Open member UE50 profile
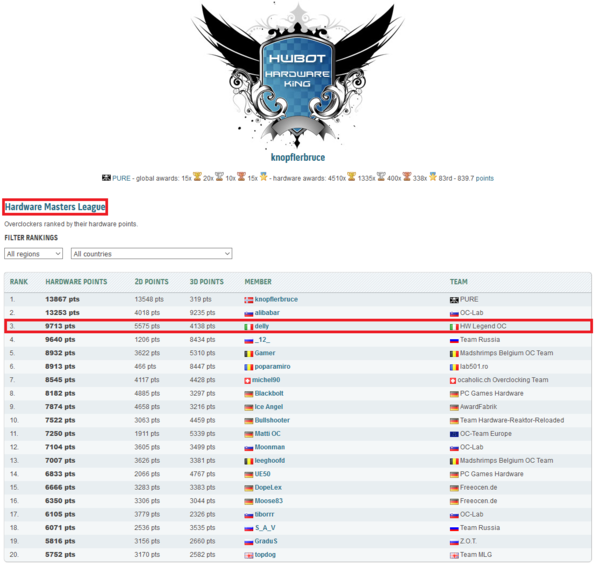This screenshot has width=600, height=566. click(262, 474)
